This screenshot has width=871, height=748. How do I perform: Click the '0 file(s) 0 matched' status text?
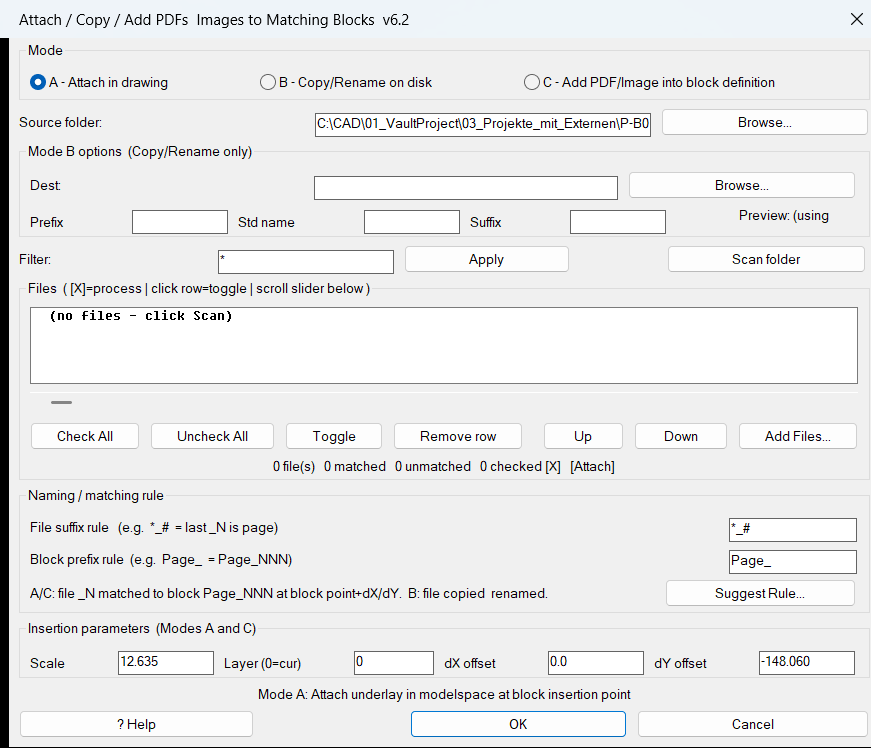[329, 466]
